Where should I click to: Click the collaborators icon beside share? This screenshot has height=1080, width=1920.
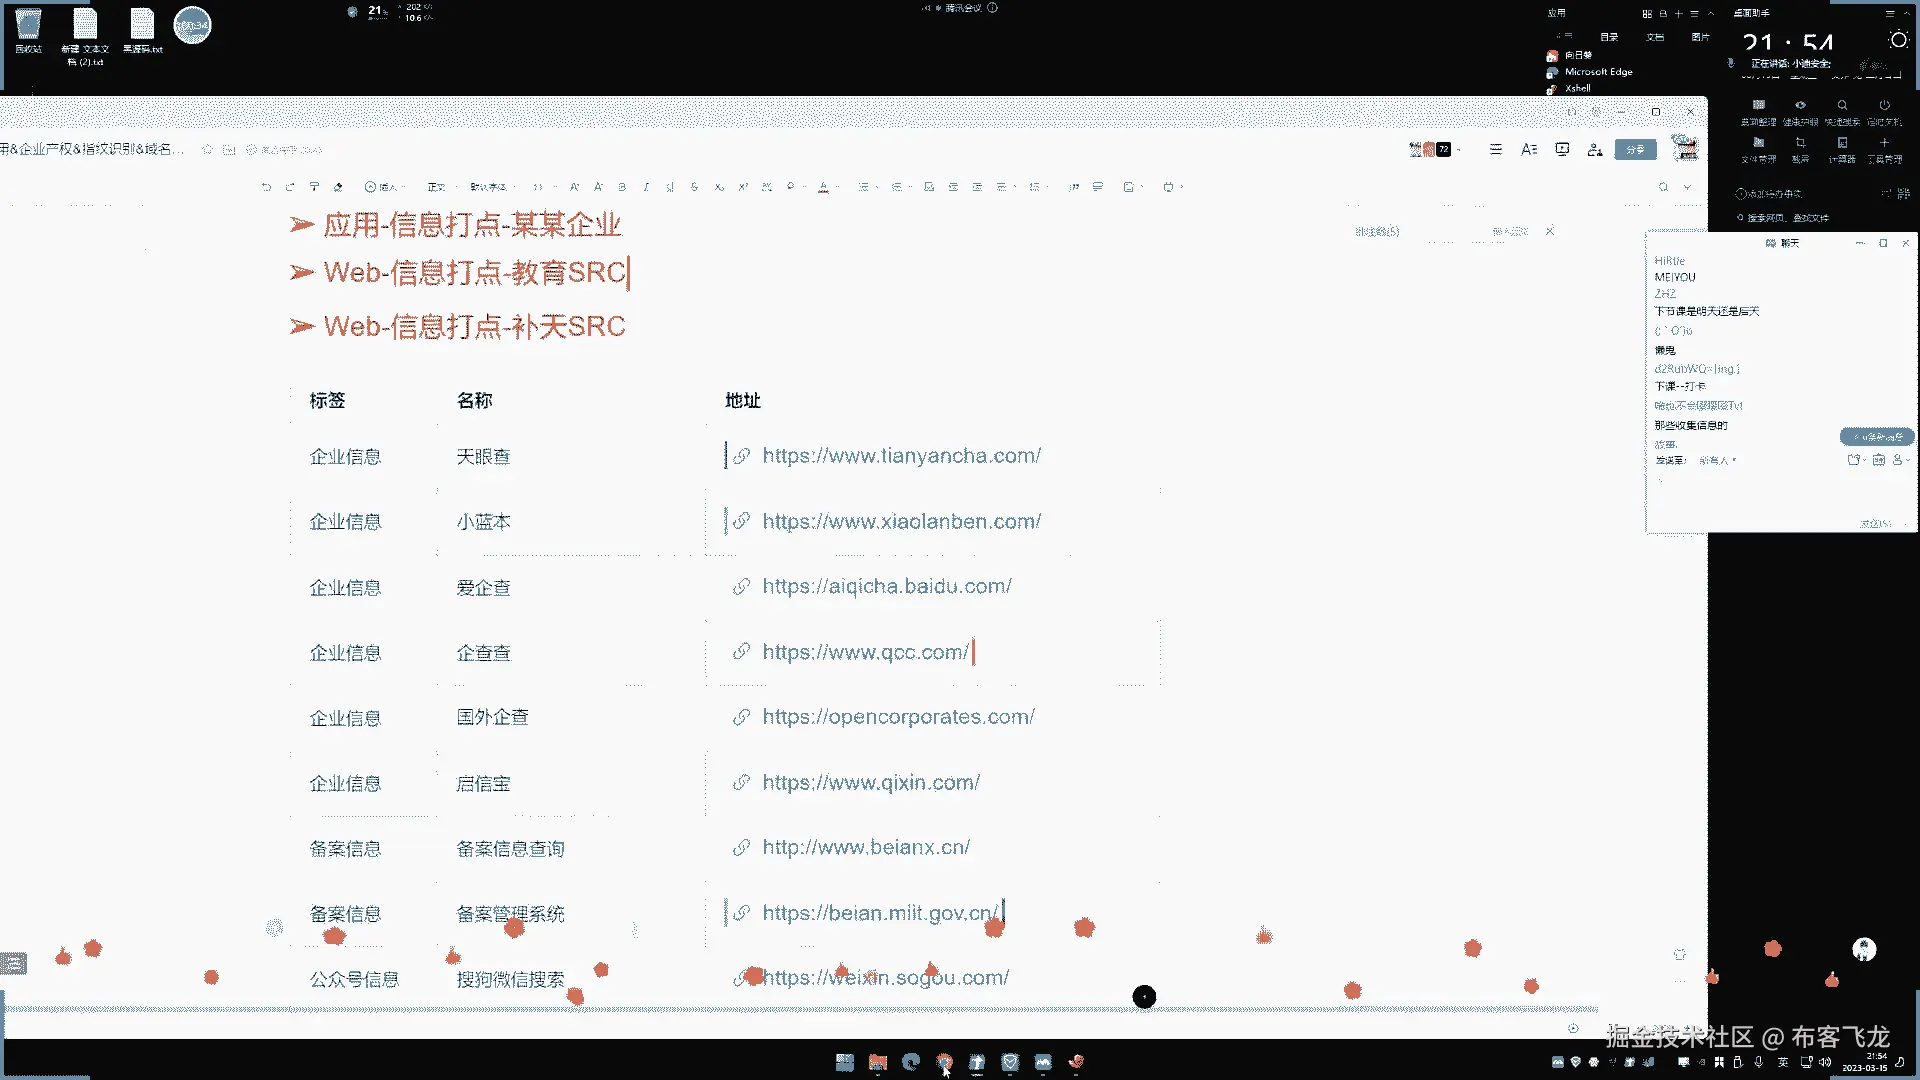1595,150
